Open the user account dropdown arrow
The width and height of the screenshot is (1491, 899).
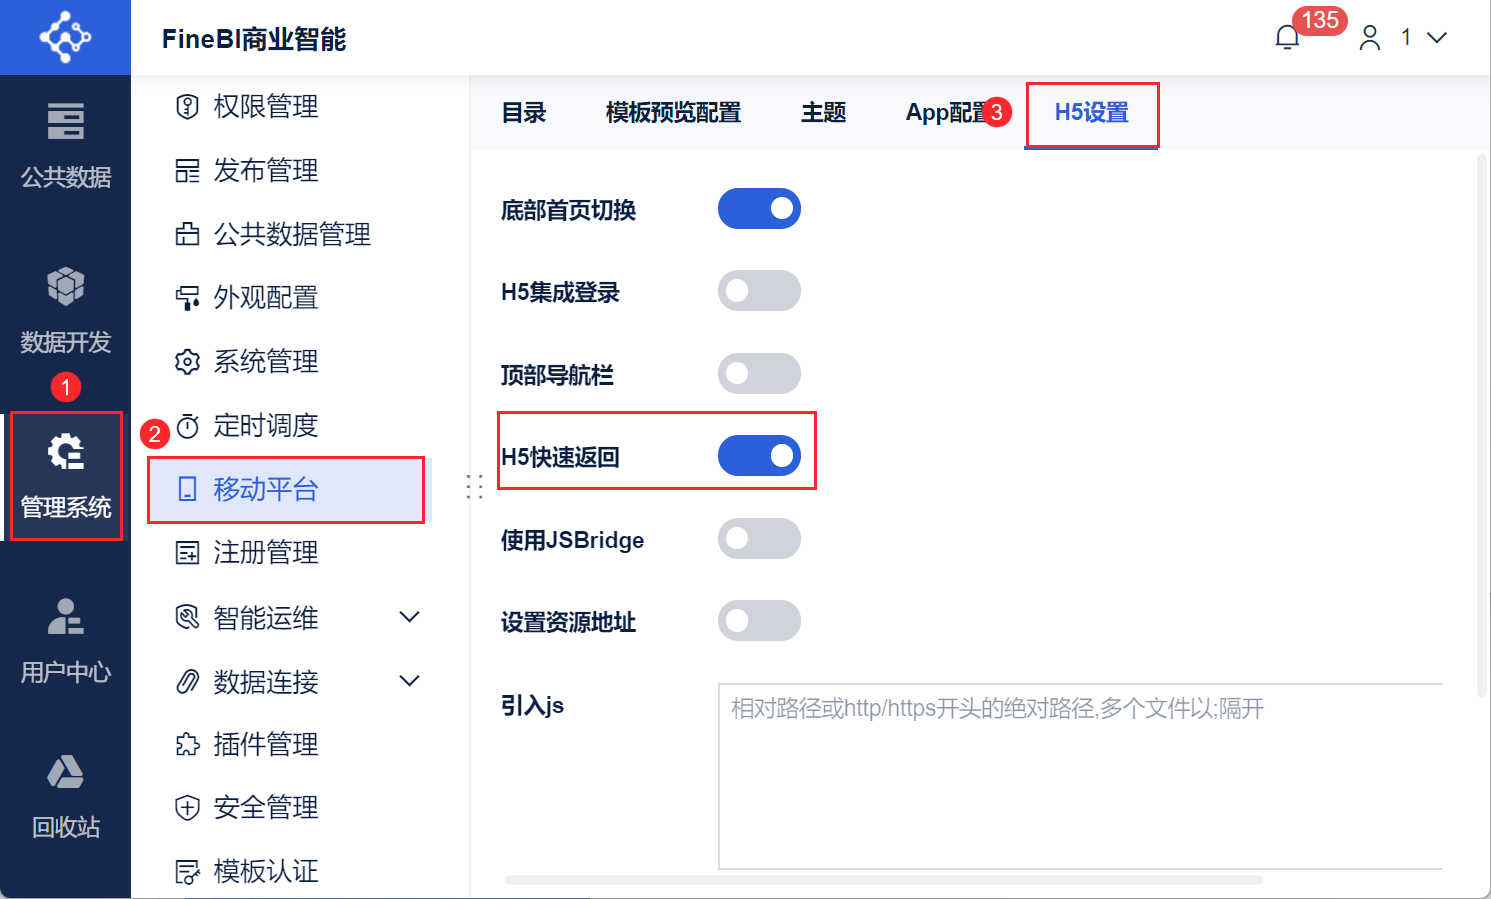click(1437, 38)
